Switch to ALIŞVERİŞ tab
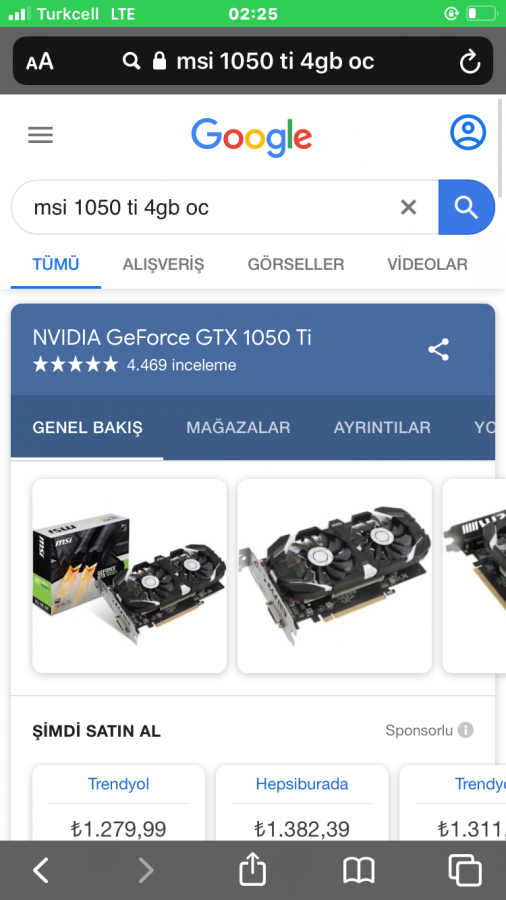506x900 pixels. tap(163, 265)
